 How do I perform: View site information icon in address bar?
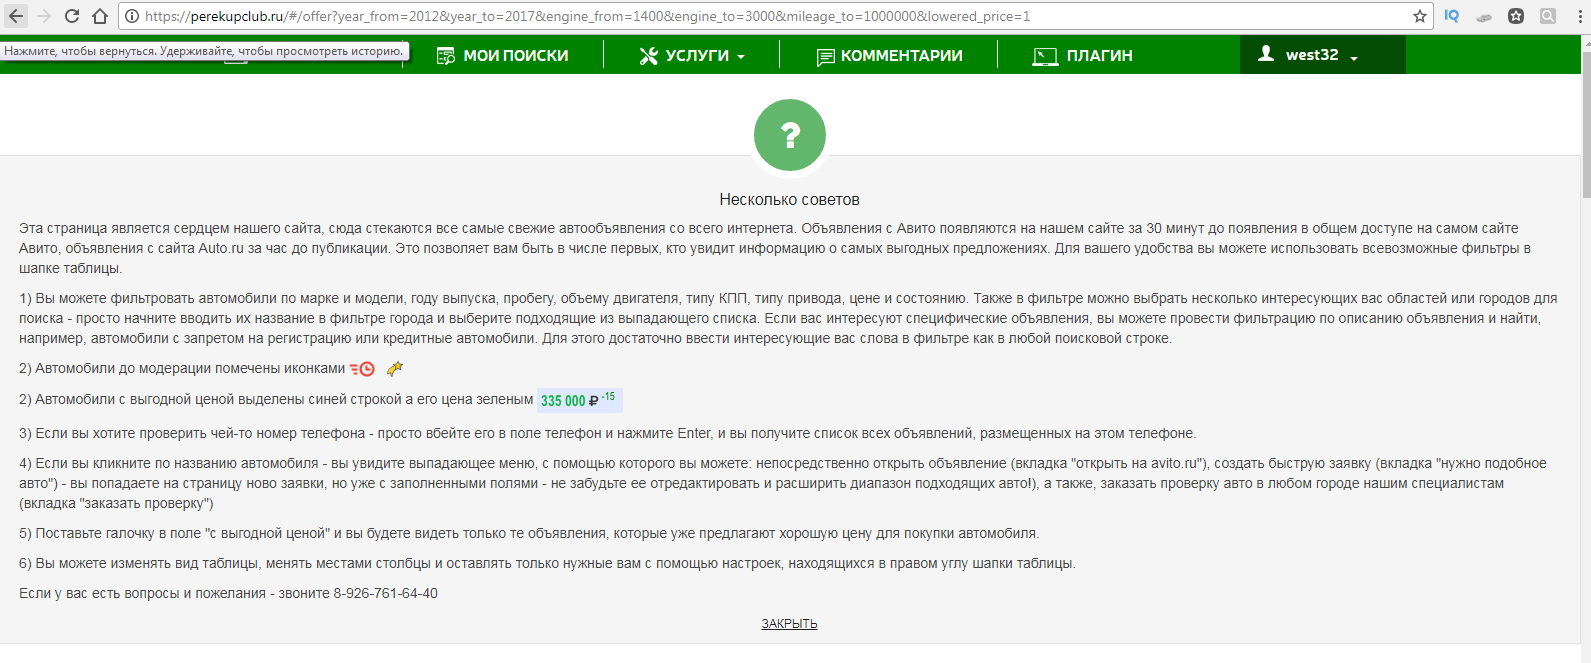pos(132,16)
